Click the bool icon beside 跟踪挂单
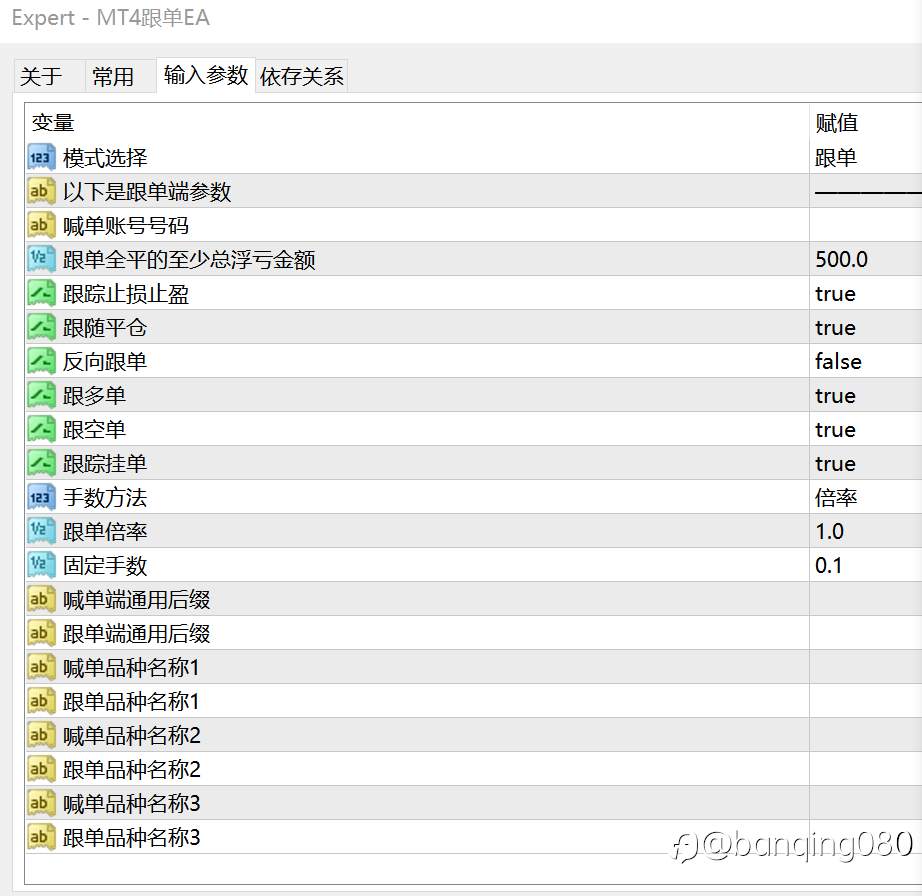 41,463
